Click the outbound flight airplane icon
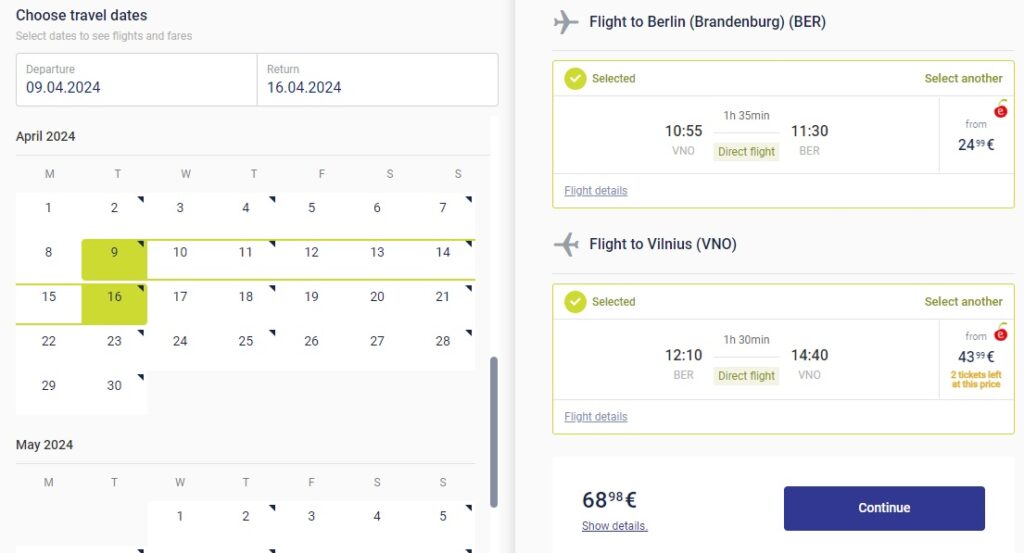1024x553 pixels. point(566,22)
